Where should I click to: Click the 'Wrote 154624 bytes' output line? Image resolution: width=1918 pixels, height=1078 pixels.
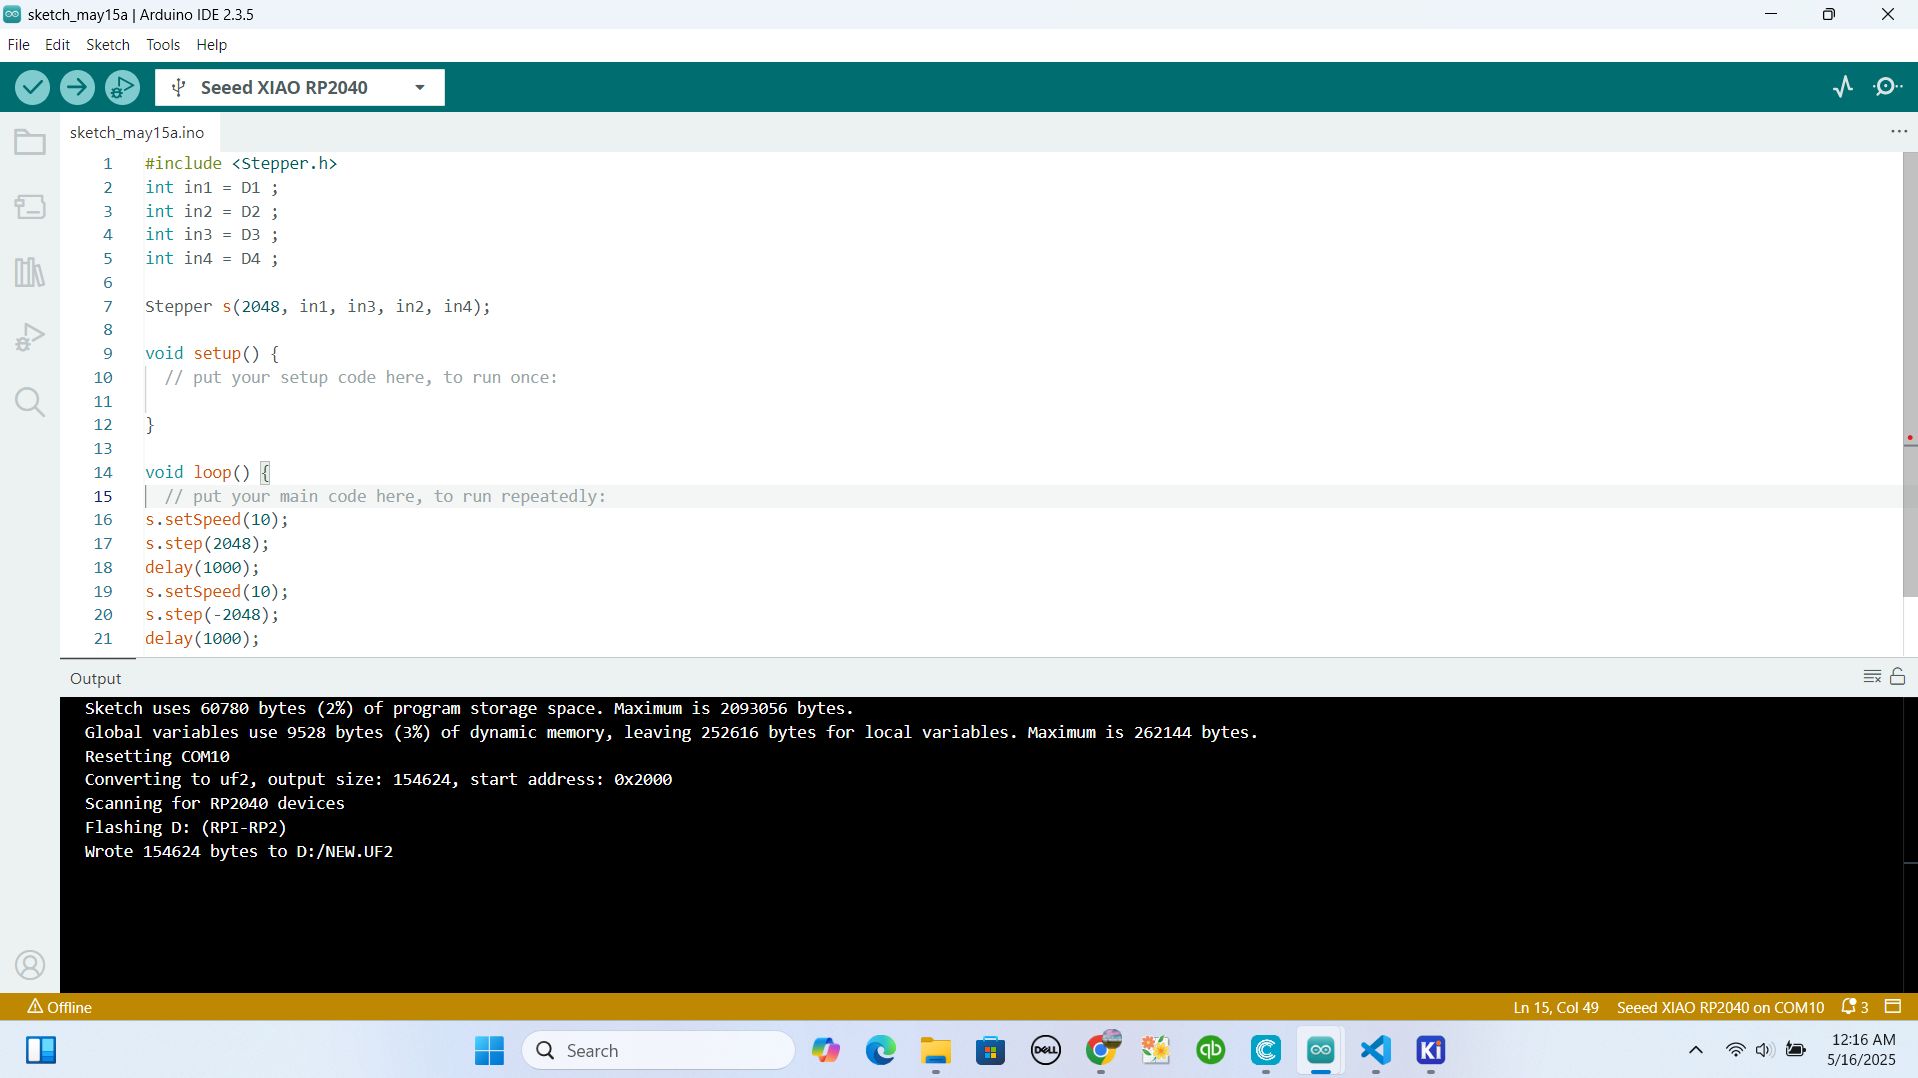pos(239,851)
